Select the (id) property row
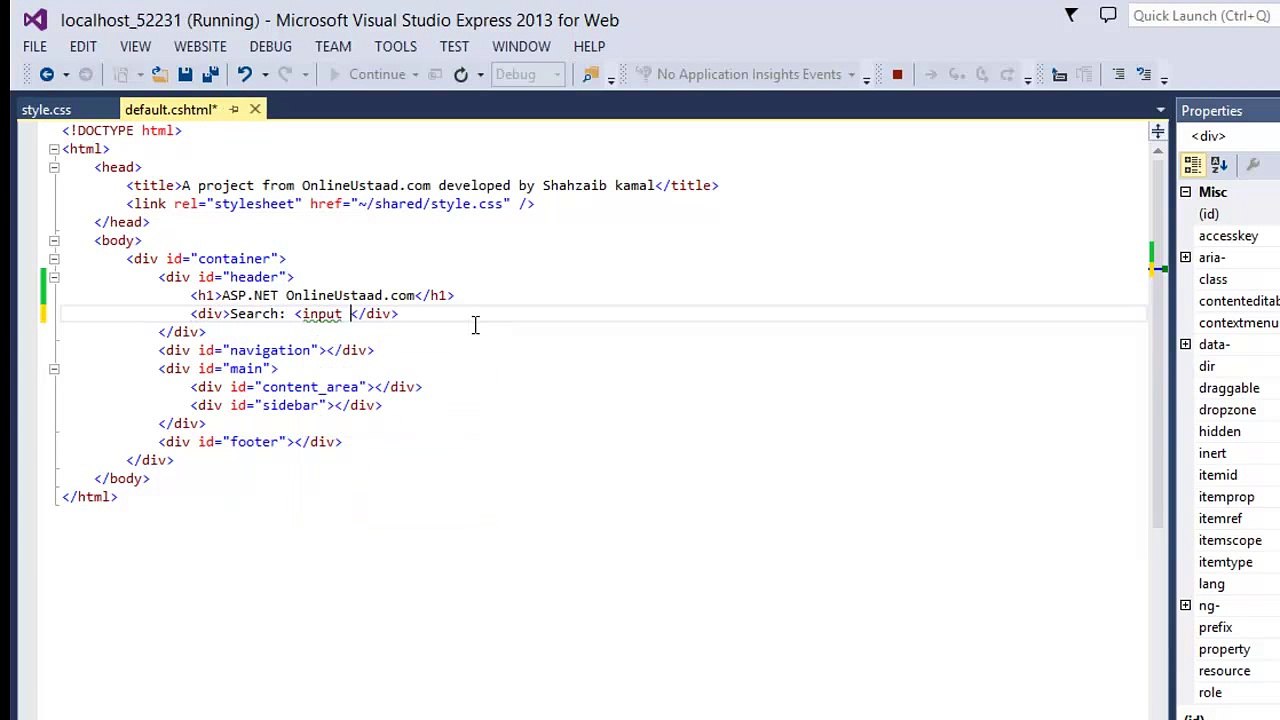This screenshot has height=720, width=1280. coord(1229,214)
